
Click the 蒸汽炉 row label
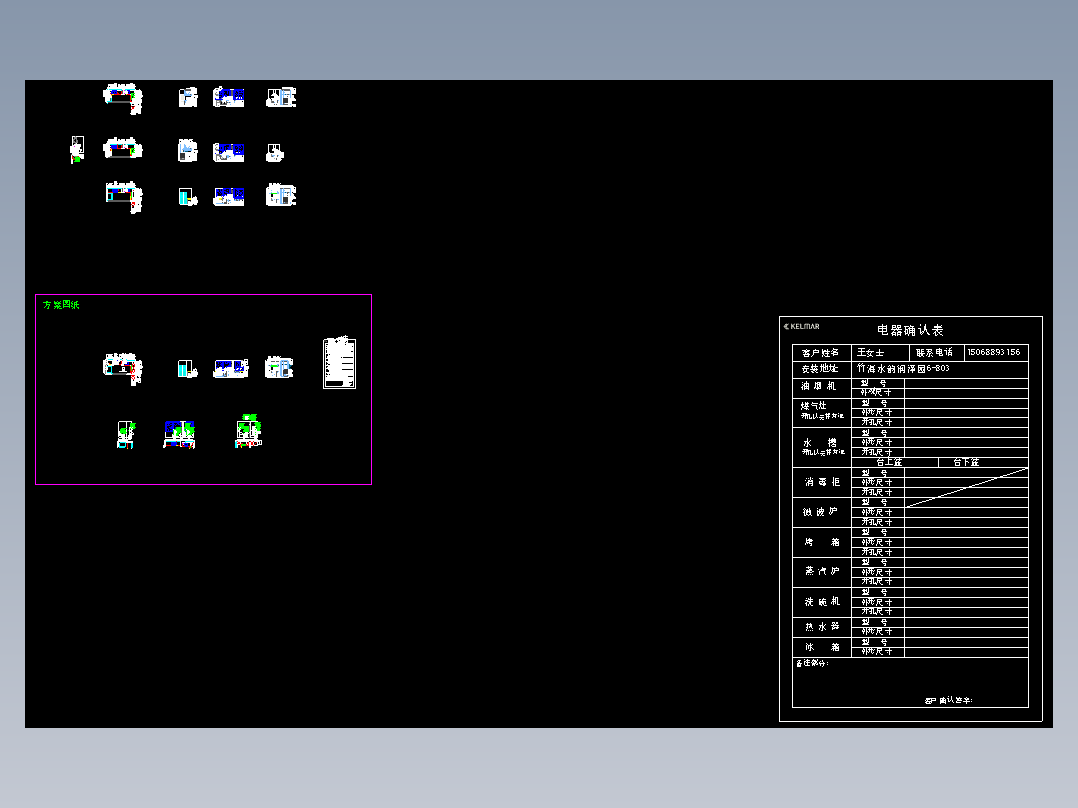coord(822,571)
